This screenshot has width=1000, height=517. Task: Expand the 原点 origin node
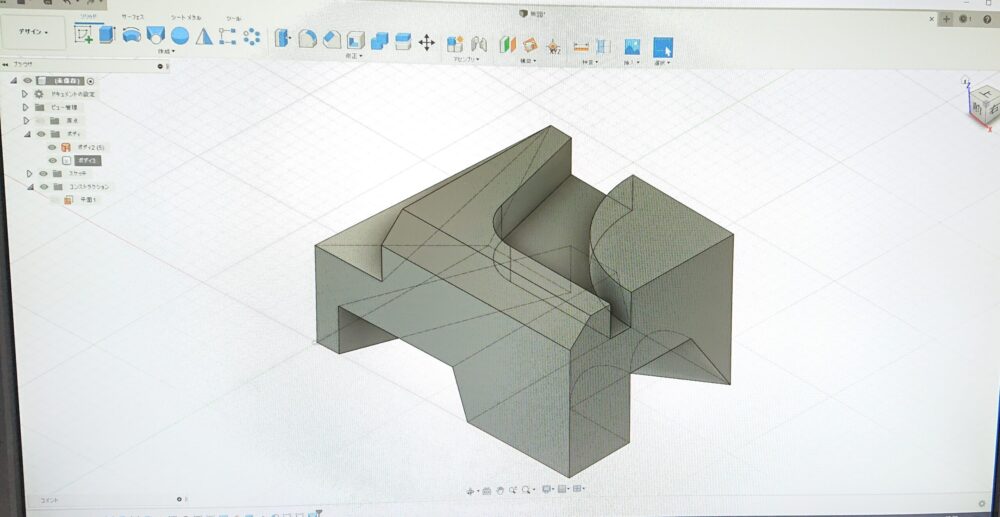point(26,120)
